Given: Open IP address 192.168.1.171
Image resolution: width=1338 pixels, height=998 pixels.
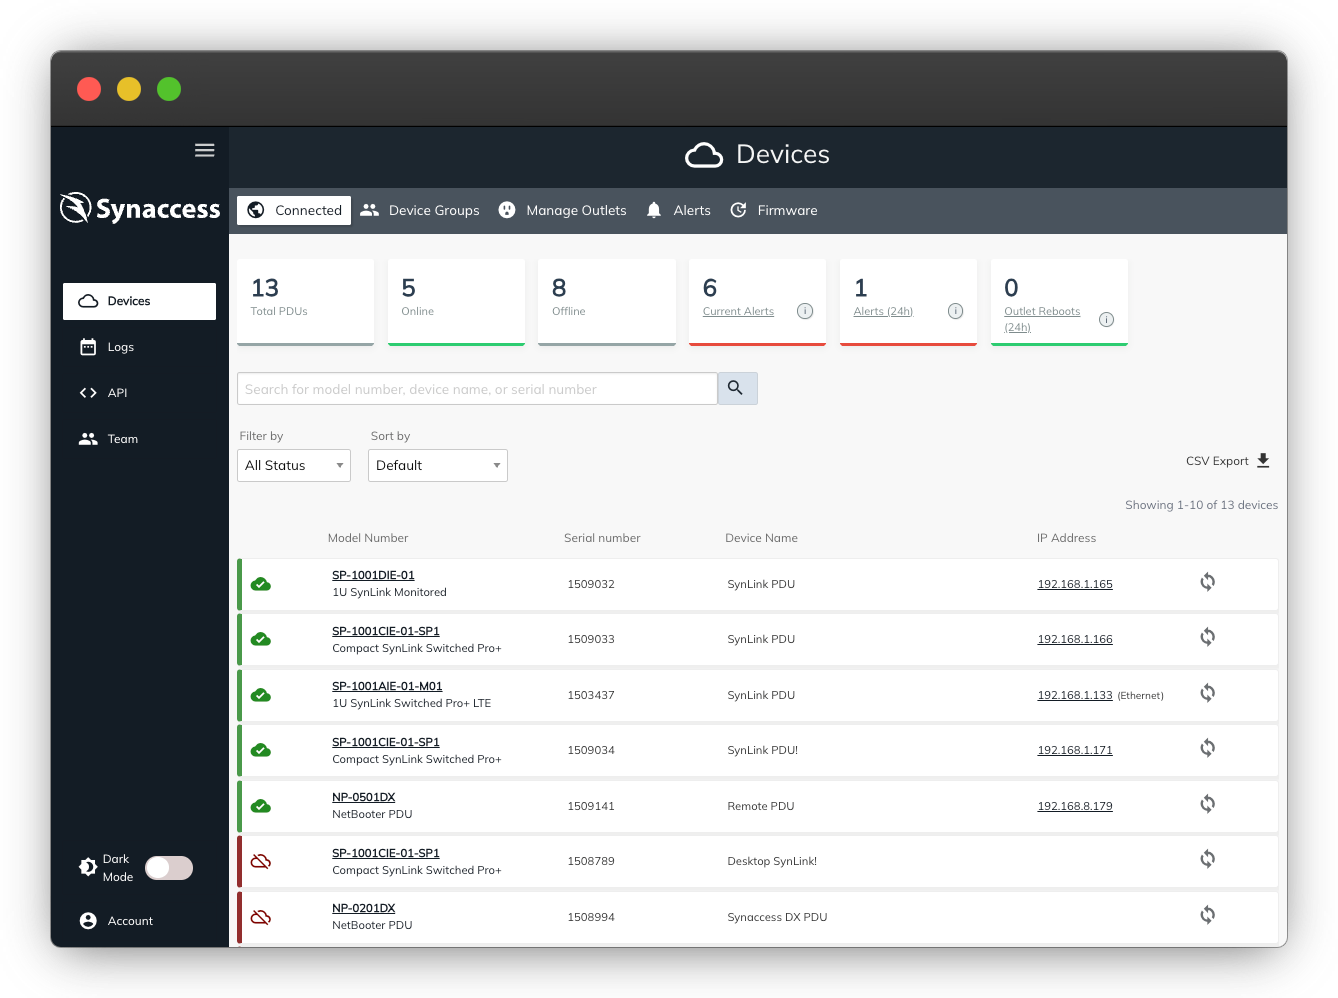Looking at the screenshot, I should 1075,750.
